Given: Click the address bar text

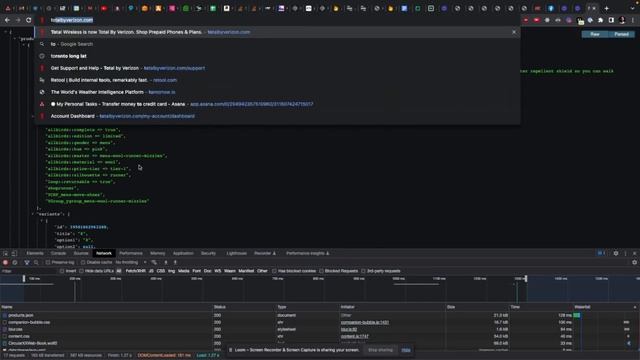Looking at the screenshot, I should point(72,20).
